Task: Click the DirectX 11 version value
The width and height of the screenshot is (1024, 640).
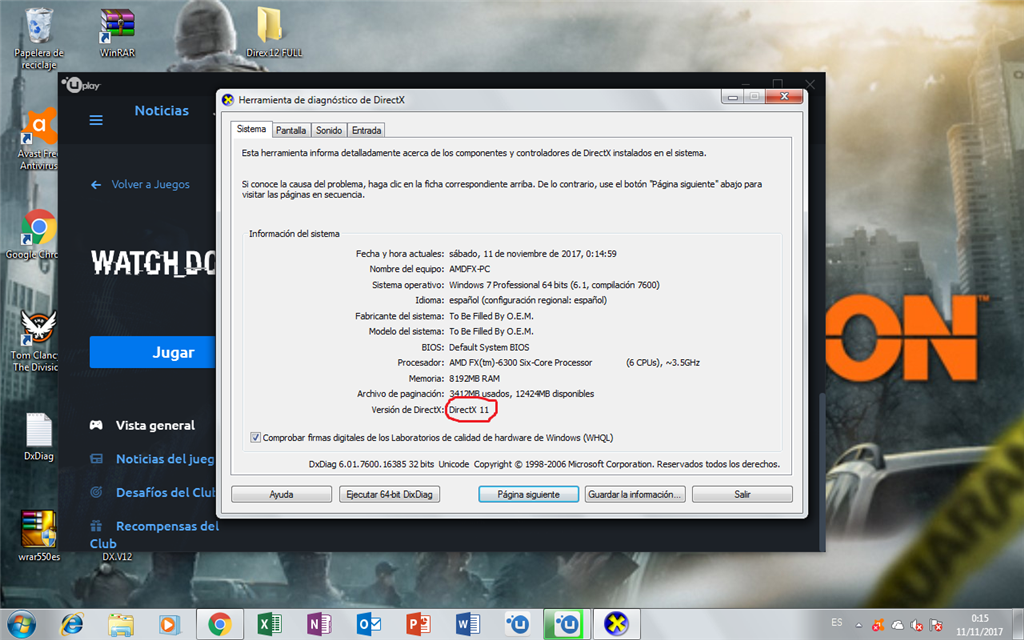Action: click(x=469, y=409)
